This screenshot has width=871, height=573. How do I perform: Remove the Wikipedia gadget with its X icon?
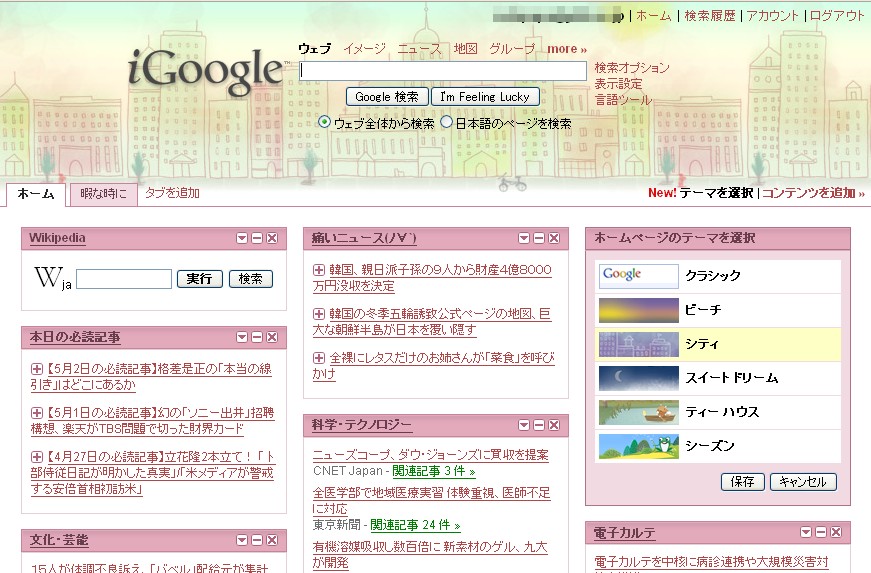[272, 238]
